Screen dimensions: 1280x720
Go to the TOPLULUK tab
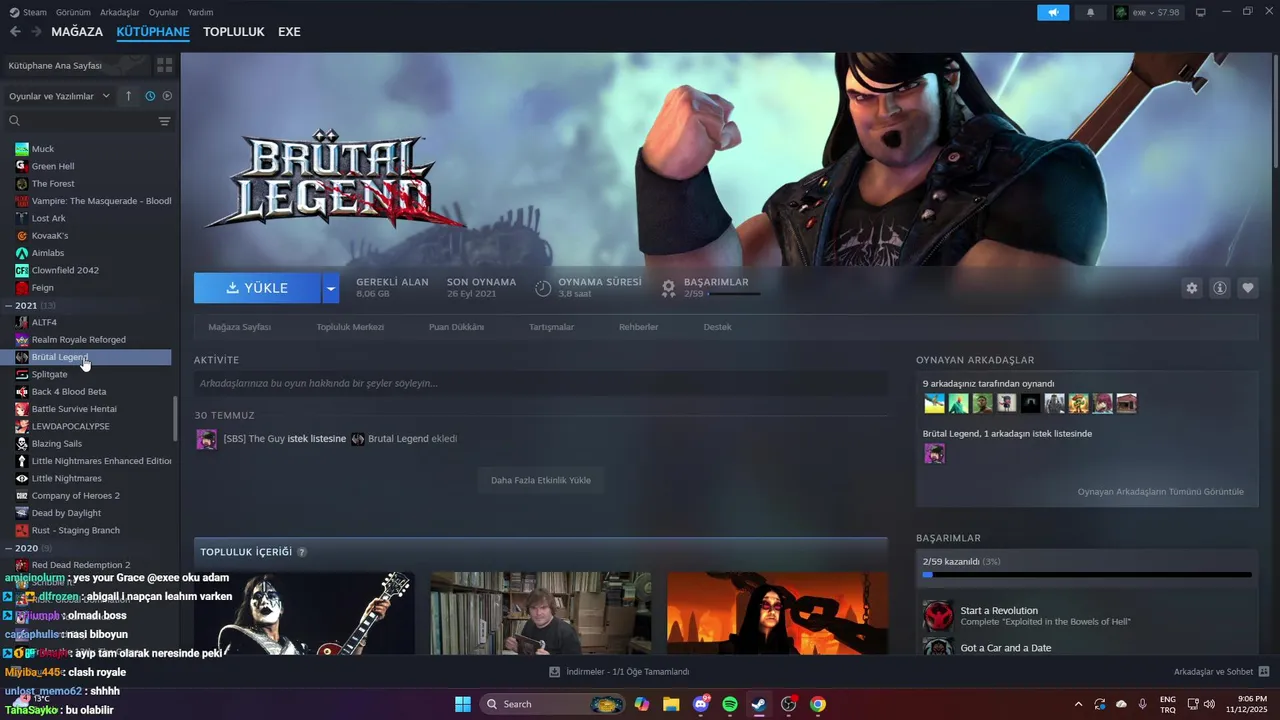click(x=233, y=32)
